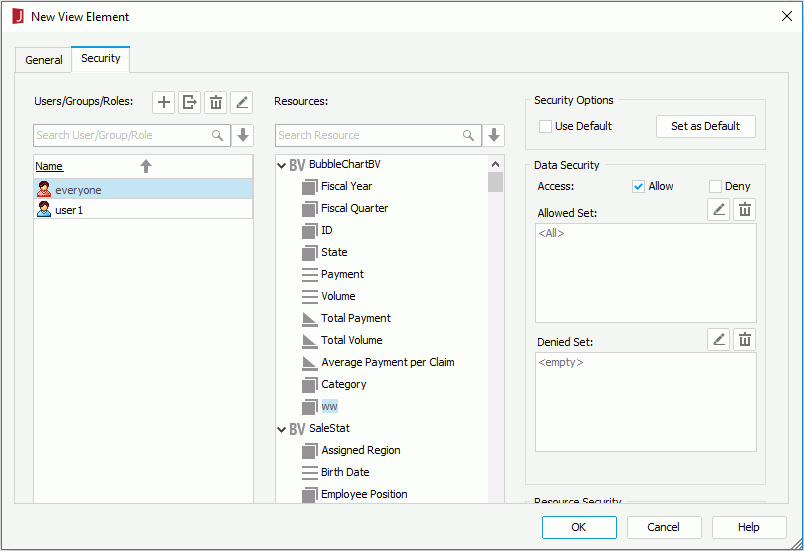This screenshot has height=551, width=804.
Task: Close the New View Element dialog
Action: [x=787, y=16]
